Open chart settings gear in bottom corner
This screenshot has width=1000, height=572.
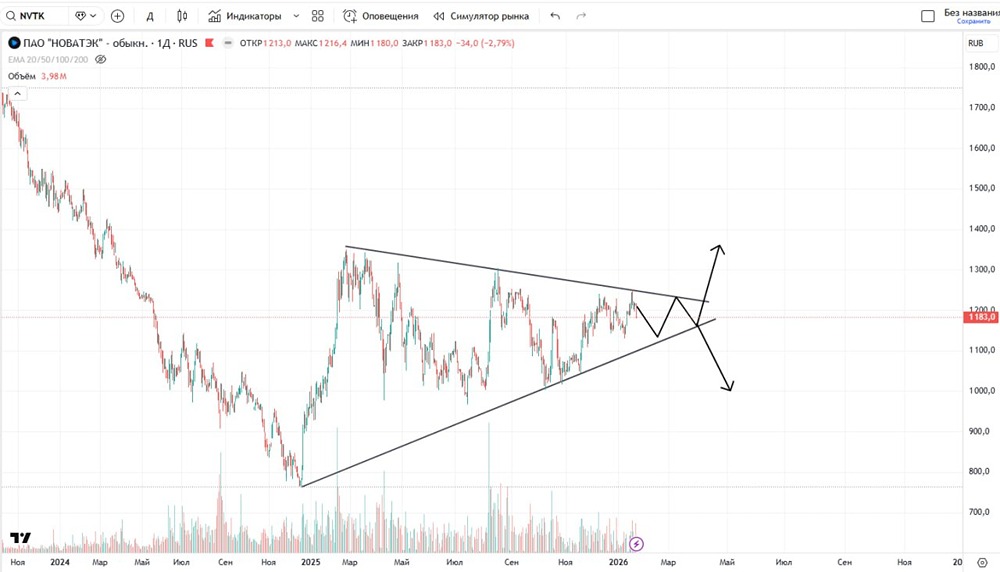coord(982,562)
